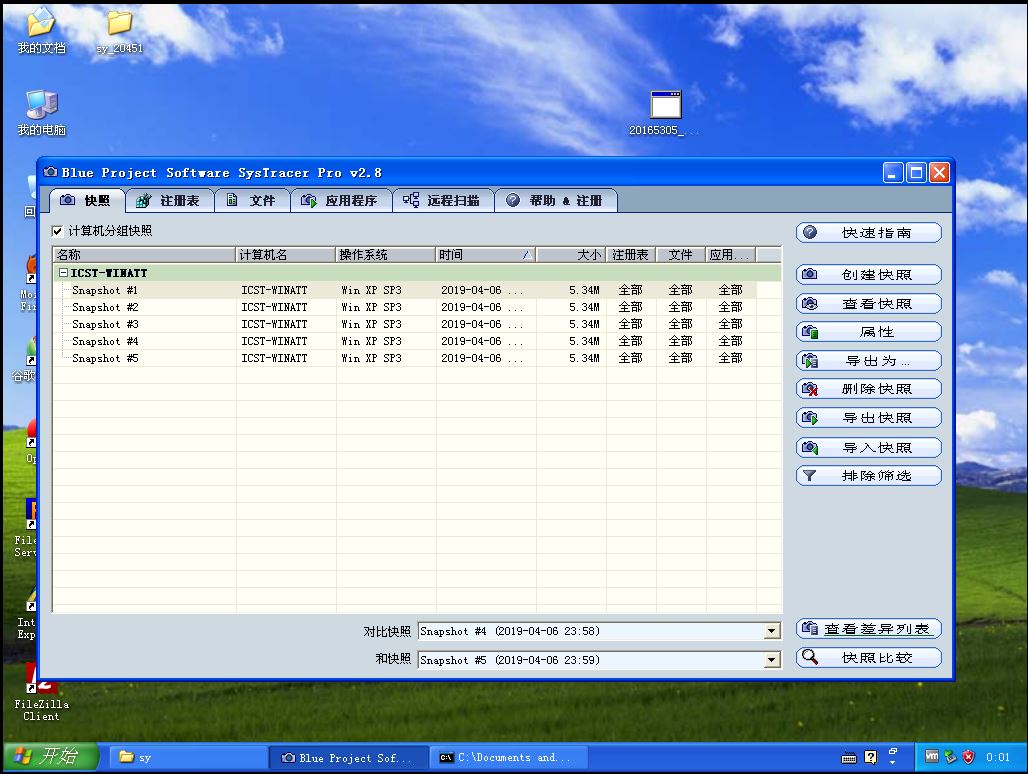Screen dimensions: 1028x774
Task: Switch to the sy taskbar folder window
Action: click(187, 758)
